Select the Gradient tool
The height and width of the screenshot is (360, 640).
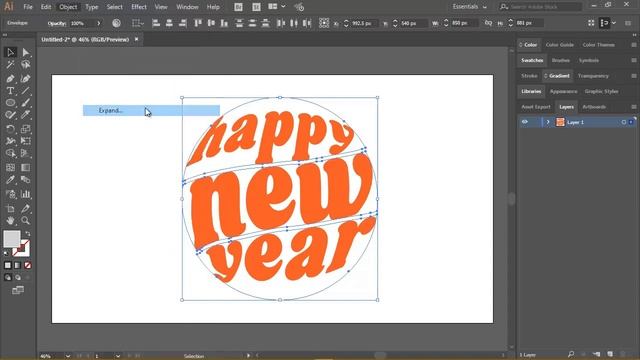(x=26, y=167)
